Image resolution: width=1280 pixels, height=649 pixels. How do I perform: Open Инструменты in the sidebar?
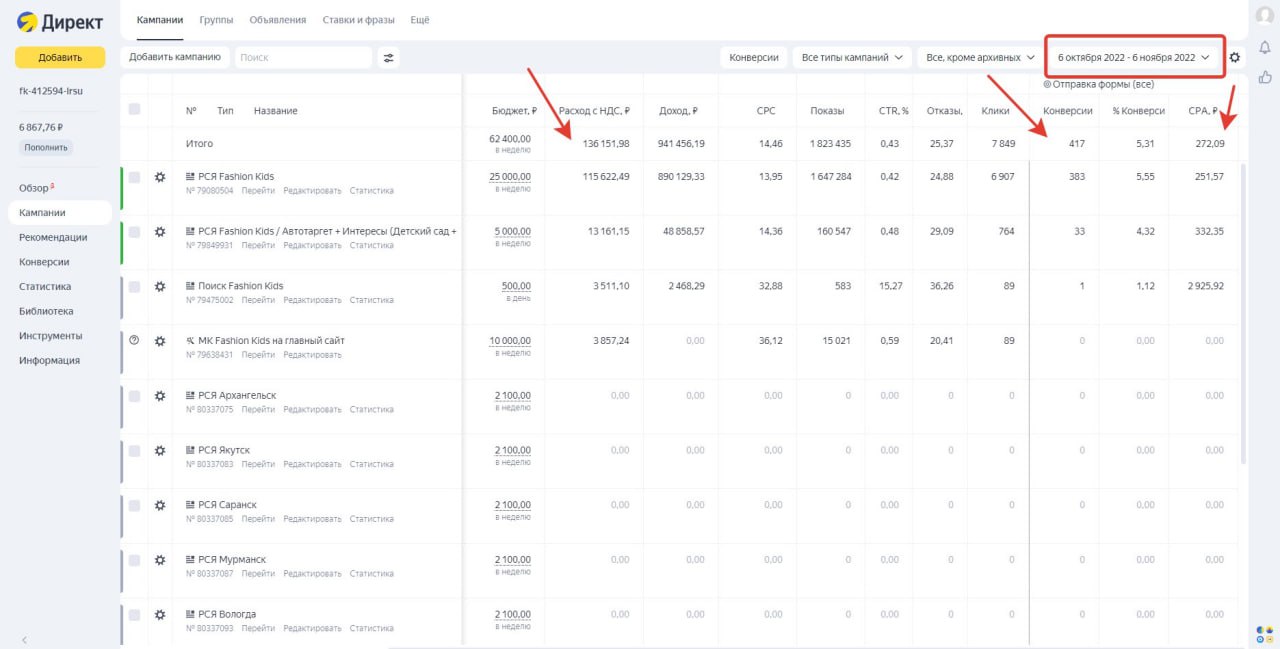[50, 336]
